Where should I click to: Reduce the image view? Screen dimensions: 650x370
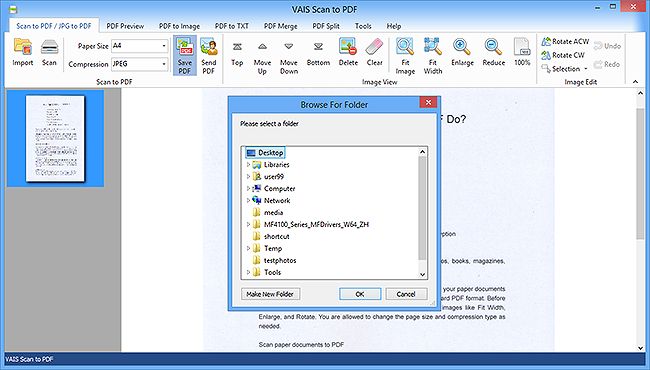(494, 52)
